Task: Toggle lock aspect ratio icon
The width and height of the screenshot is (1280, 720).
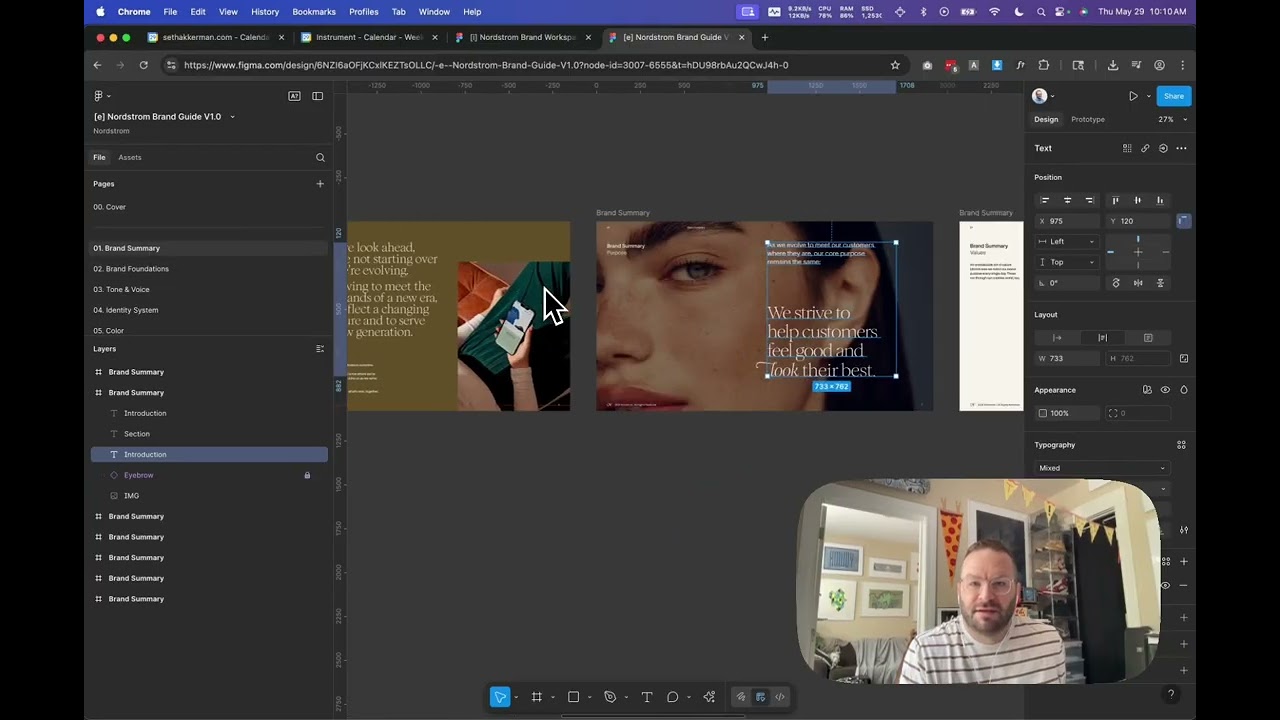Action: (x=1184, y=359)
